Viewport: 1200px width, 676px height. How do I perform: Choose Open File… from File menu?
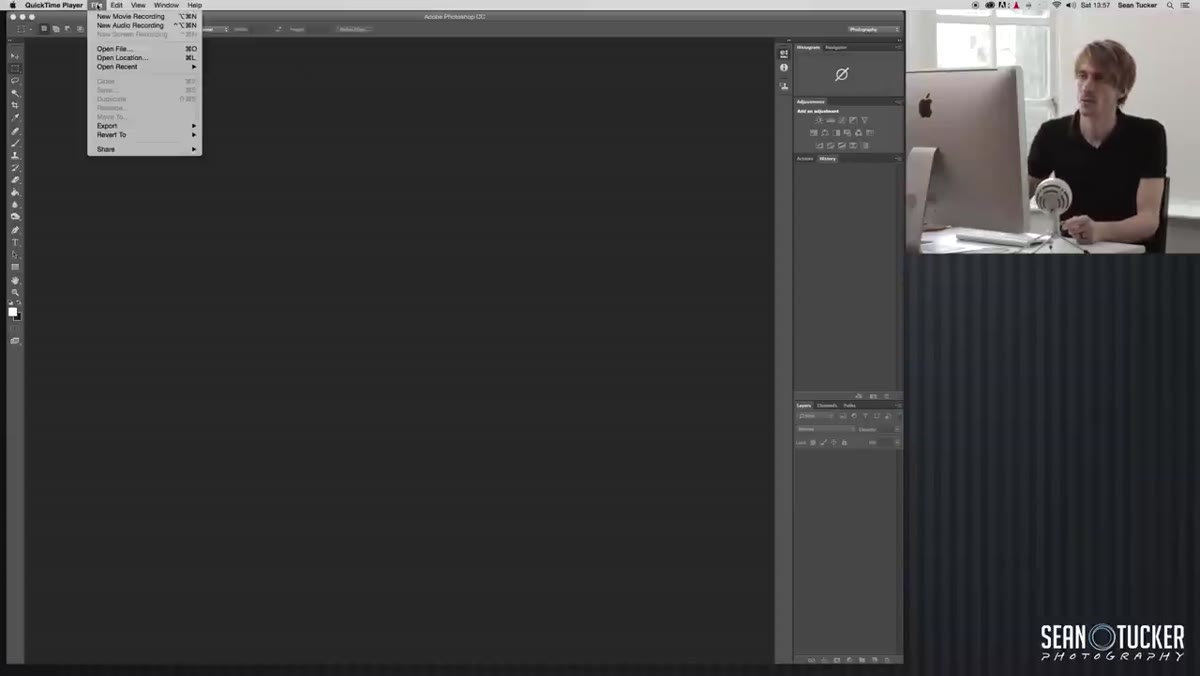(x=144, y=48)
